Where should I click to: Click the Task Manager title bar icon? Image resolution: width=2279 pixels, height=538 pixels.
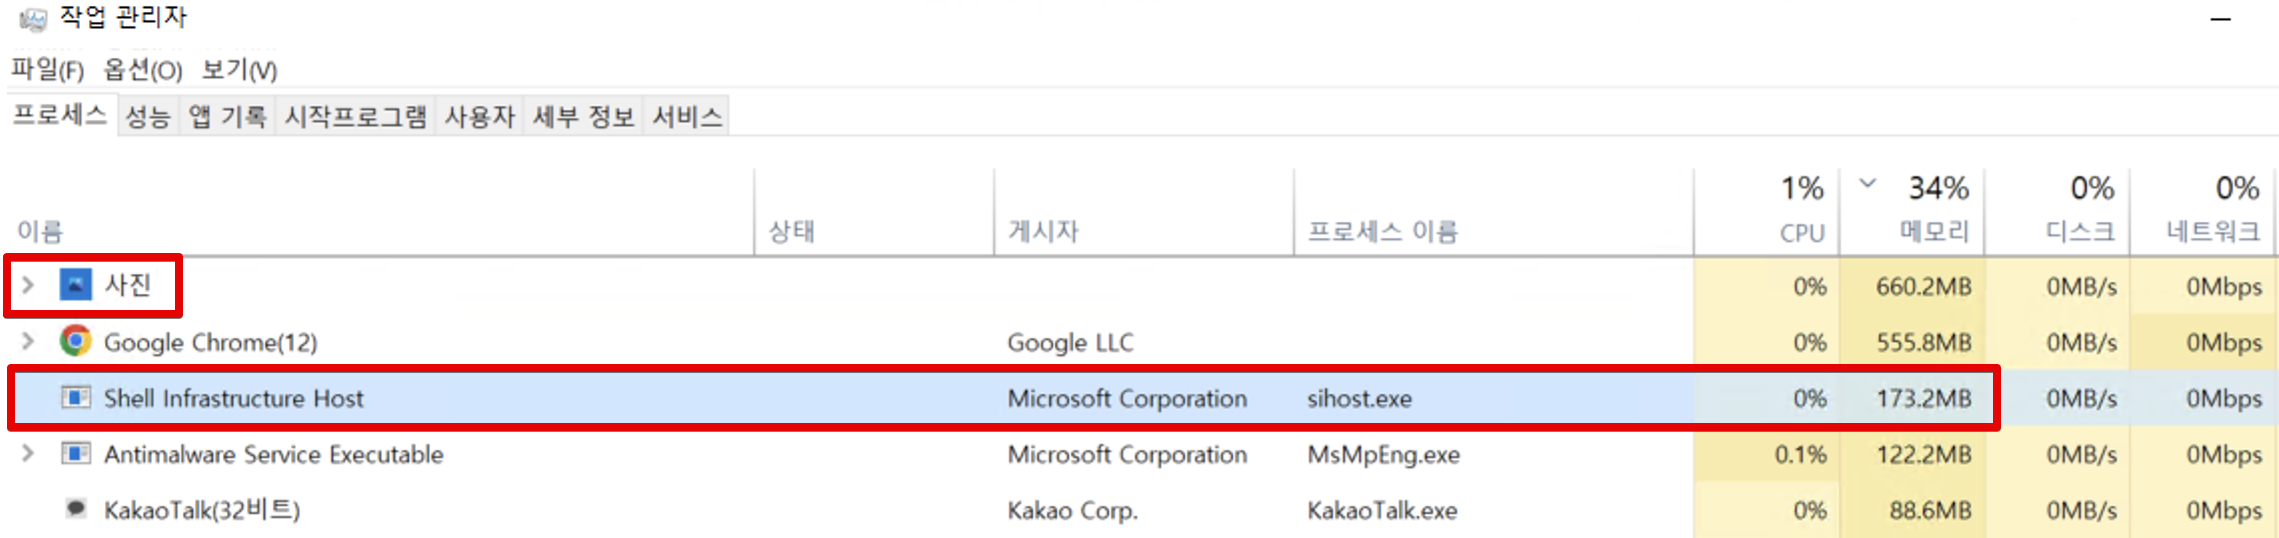[x=32, y=17]
